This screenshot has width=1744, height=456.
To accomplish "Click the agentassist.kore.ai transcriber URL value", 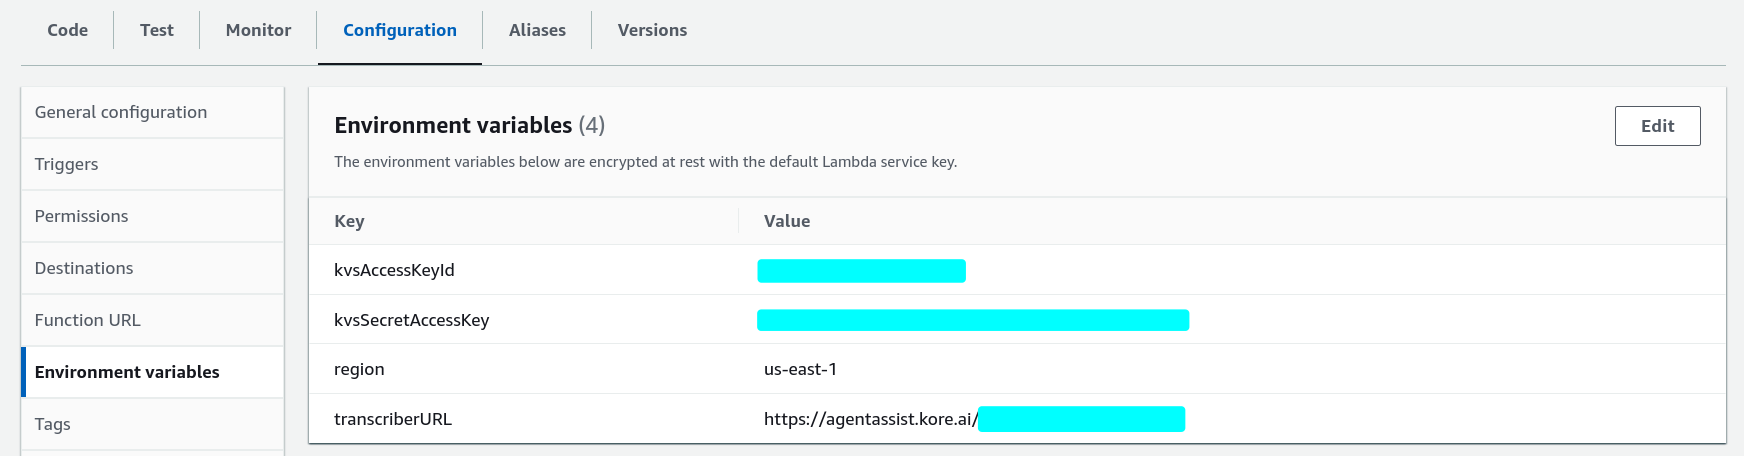I will click(870, 419).
